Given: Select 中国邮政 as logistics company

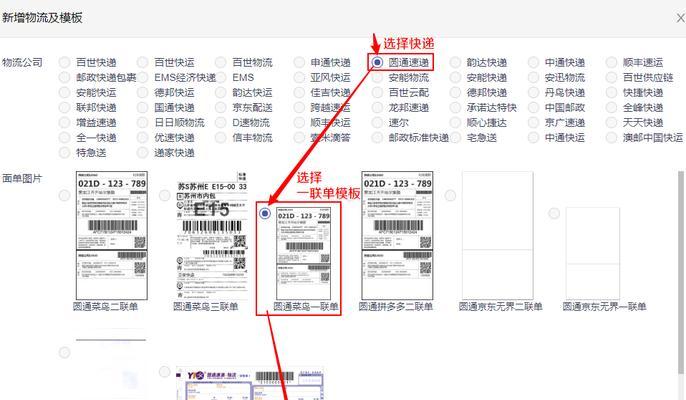Looking at the screenshot, I should tap(533, 108).
